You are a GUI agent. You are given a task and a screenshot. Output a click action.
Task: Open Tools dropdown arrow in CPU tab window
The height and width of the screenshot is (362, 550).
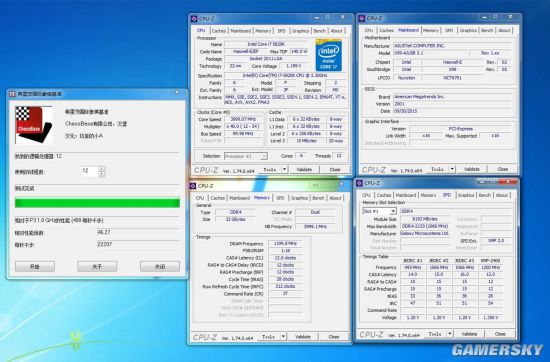[x=284, y=169]
